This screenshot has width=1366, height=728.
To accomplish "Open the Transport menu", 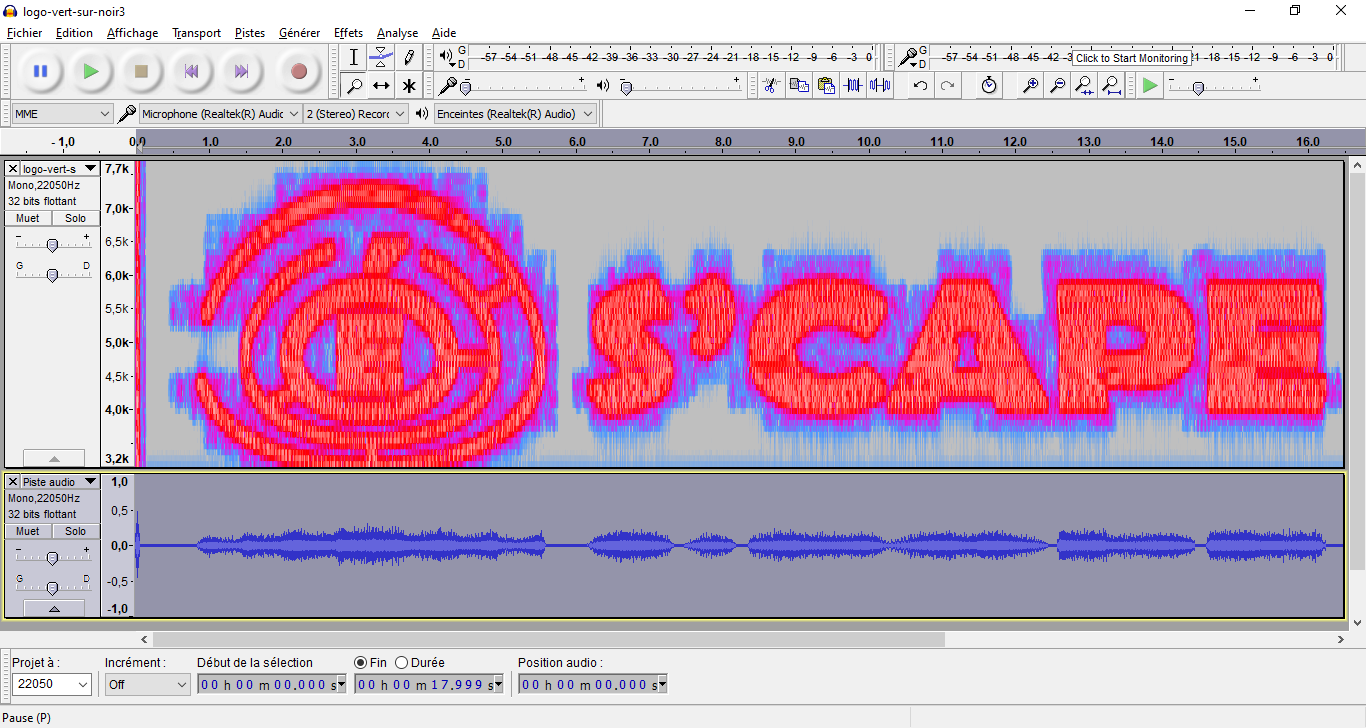I will (x=196, y=33).
